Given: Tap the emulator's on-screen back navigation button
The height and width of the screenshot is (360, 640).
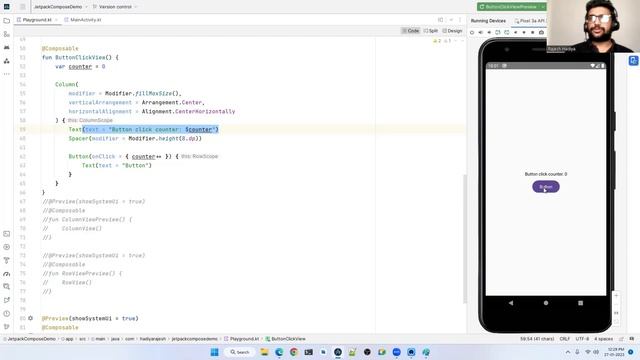Looking at the screenshot, I should (511, 303).
